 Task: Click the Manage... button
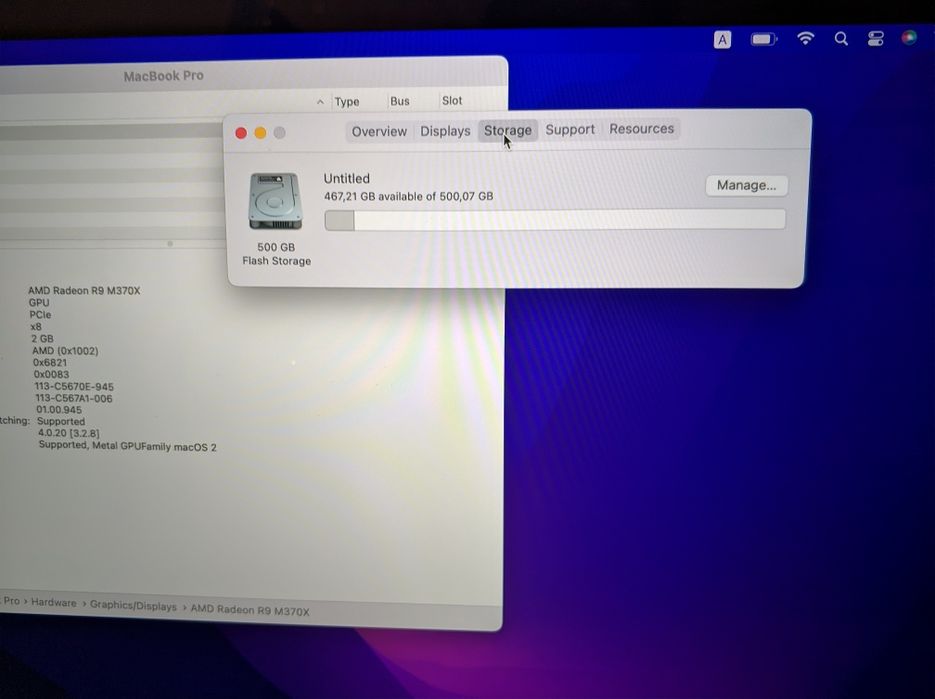747,185
